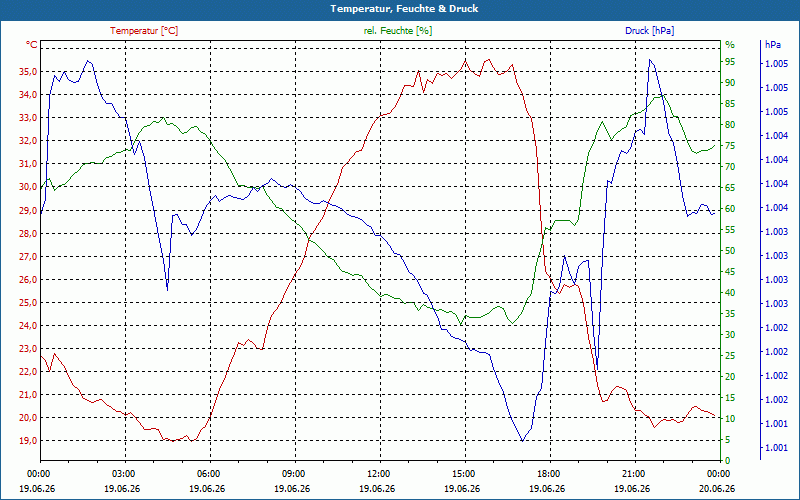Click the '31,0' temperature axis value
The image size is (800, 500).
point(28,164)
